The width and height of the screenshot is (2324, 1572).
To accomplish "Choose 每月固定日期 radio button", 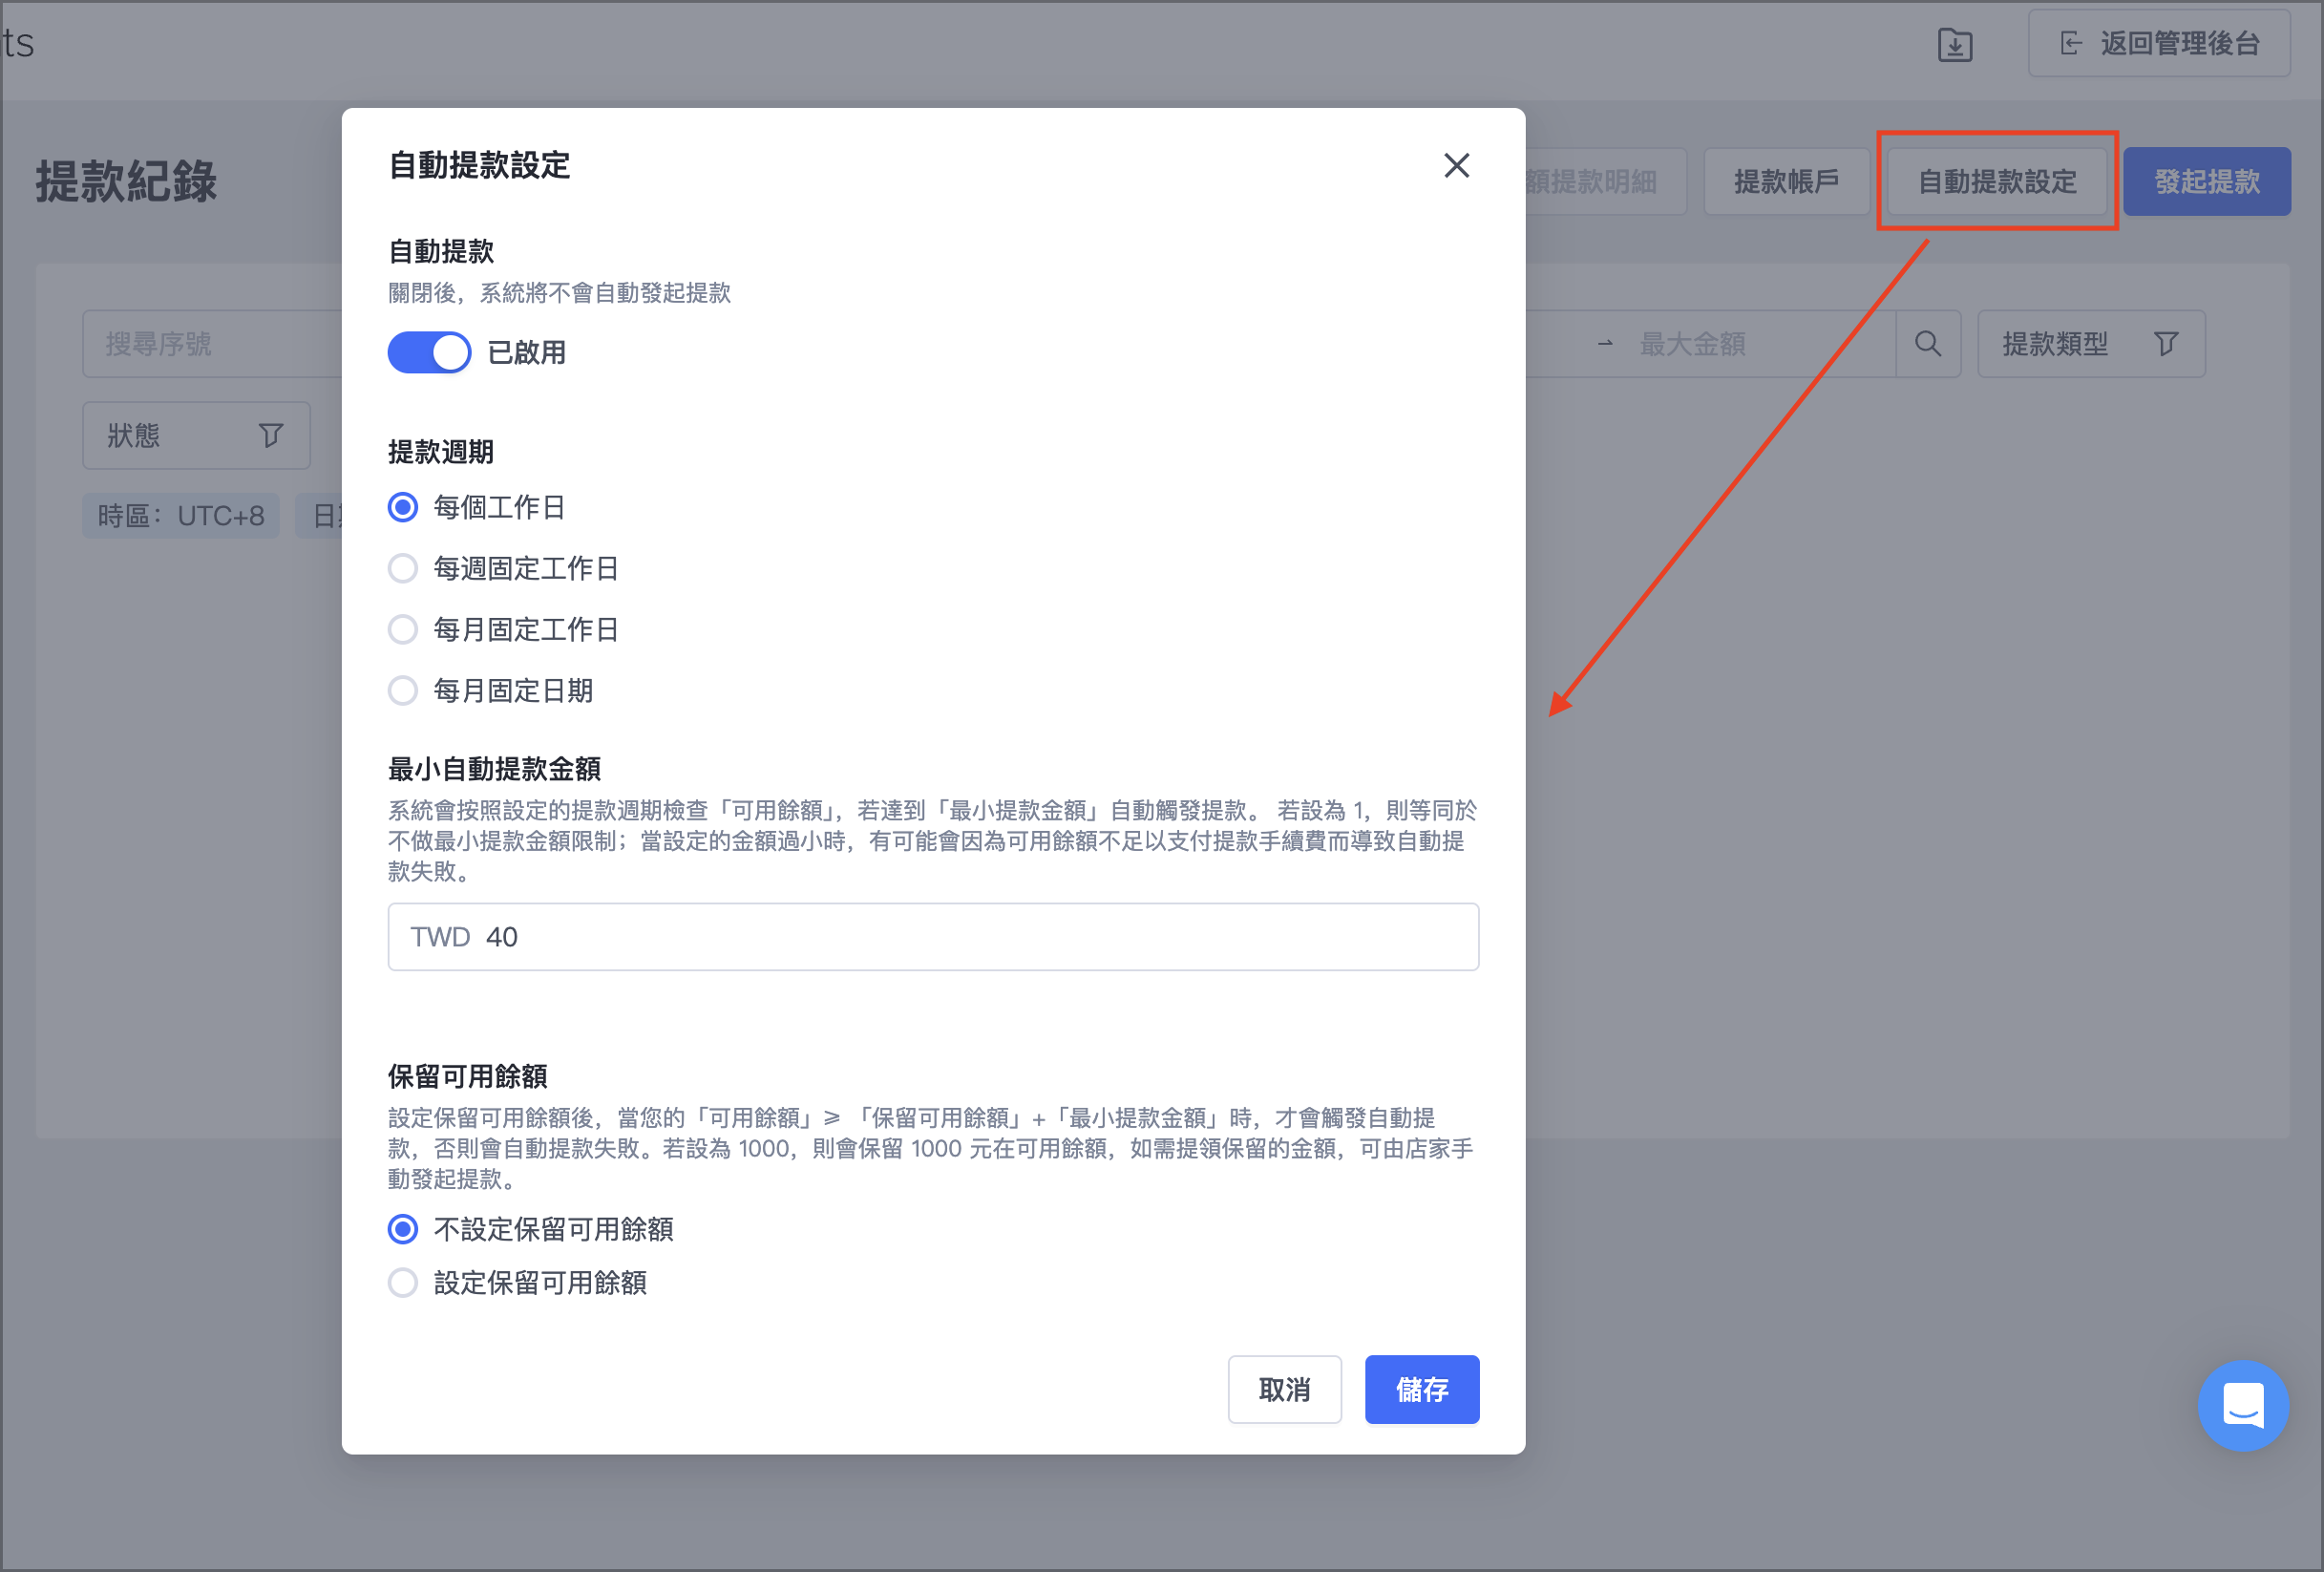I will coord(403,690).
